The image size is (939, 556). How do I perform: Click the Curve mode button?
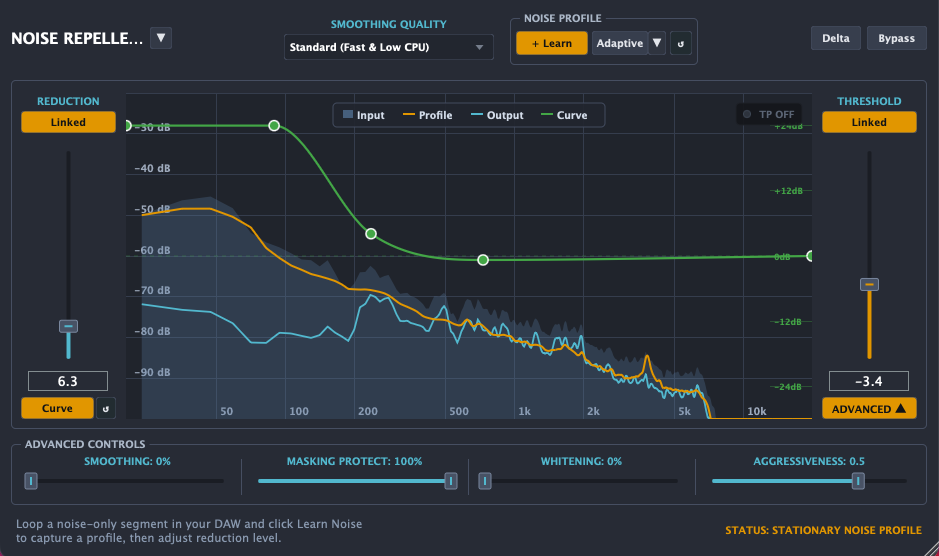[57, 409]
